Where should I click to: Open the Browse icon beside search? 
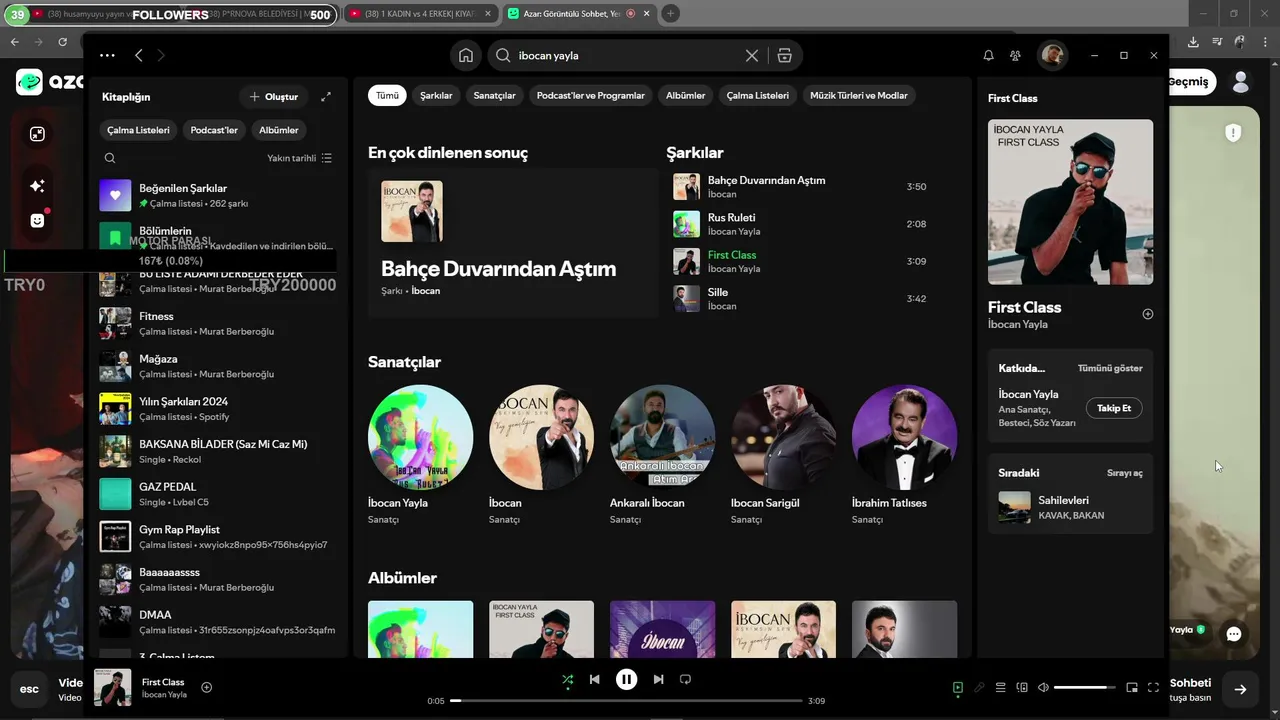coord(785,56)
